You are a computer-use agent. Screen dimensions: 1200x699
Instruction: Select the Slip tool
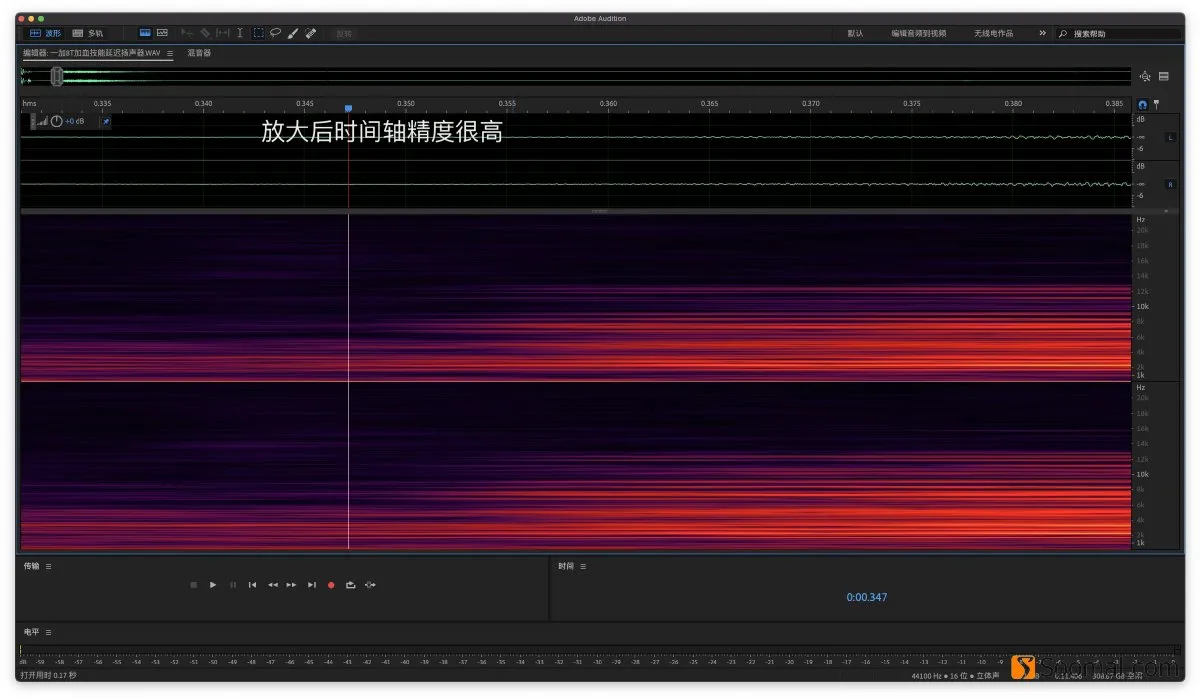222,33
